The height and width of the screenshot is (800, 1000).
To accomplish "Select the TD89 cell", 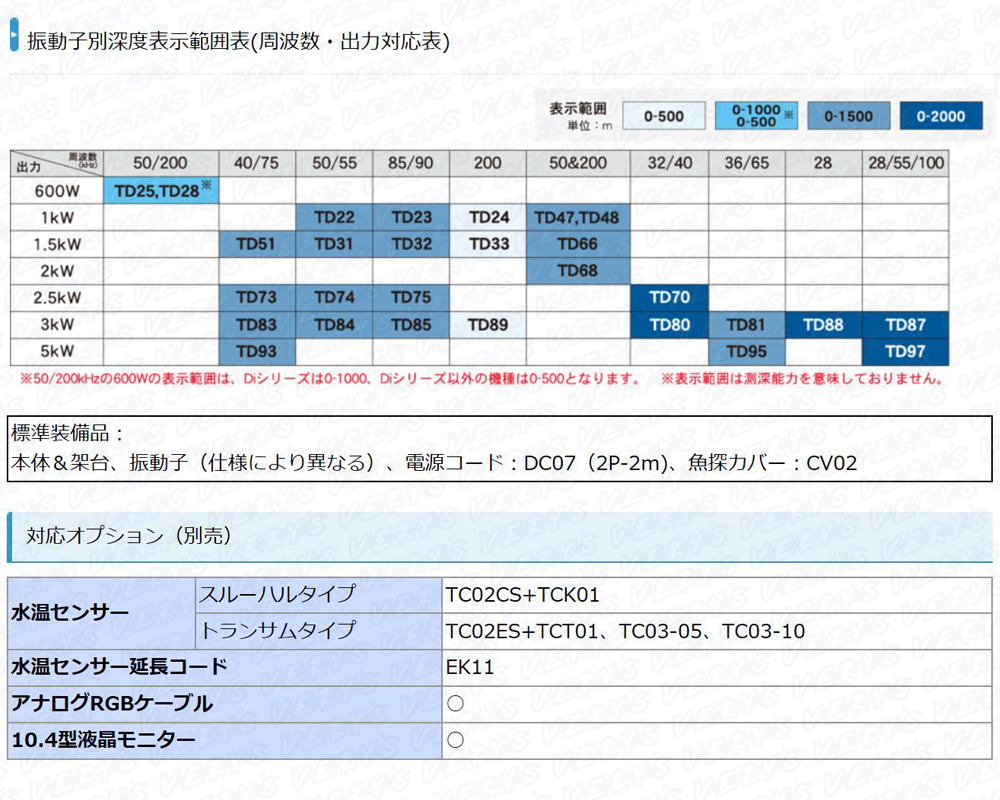I will pyautogui.click(x=489, y=325).
